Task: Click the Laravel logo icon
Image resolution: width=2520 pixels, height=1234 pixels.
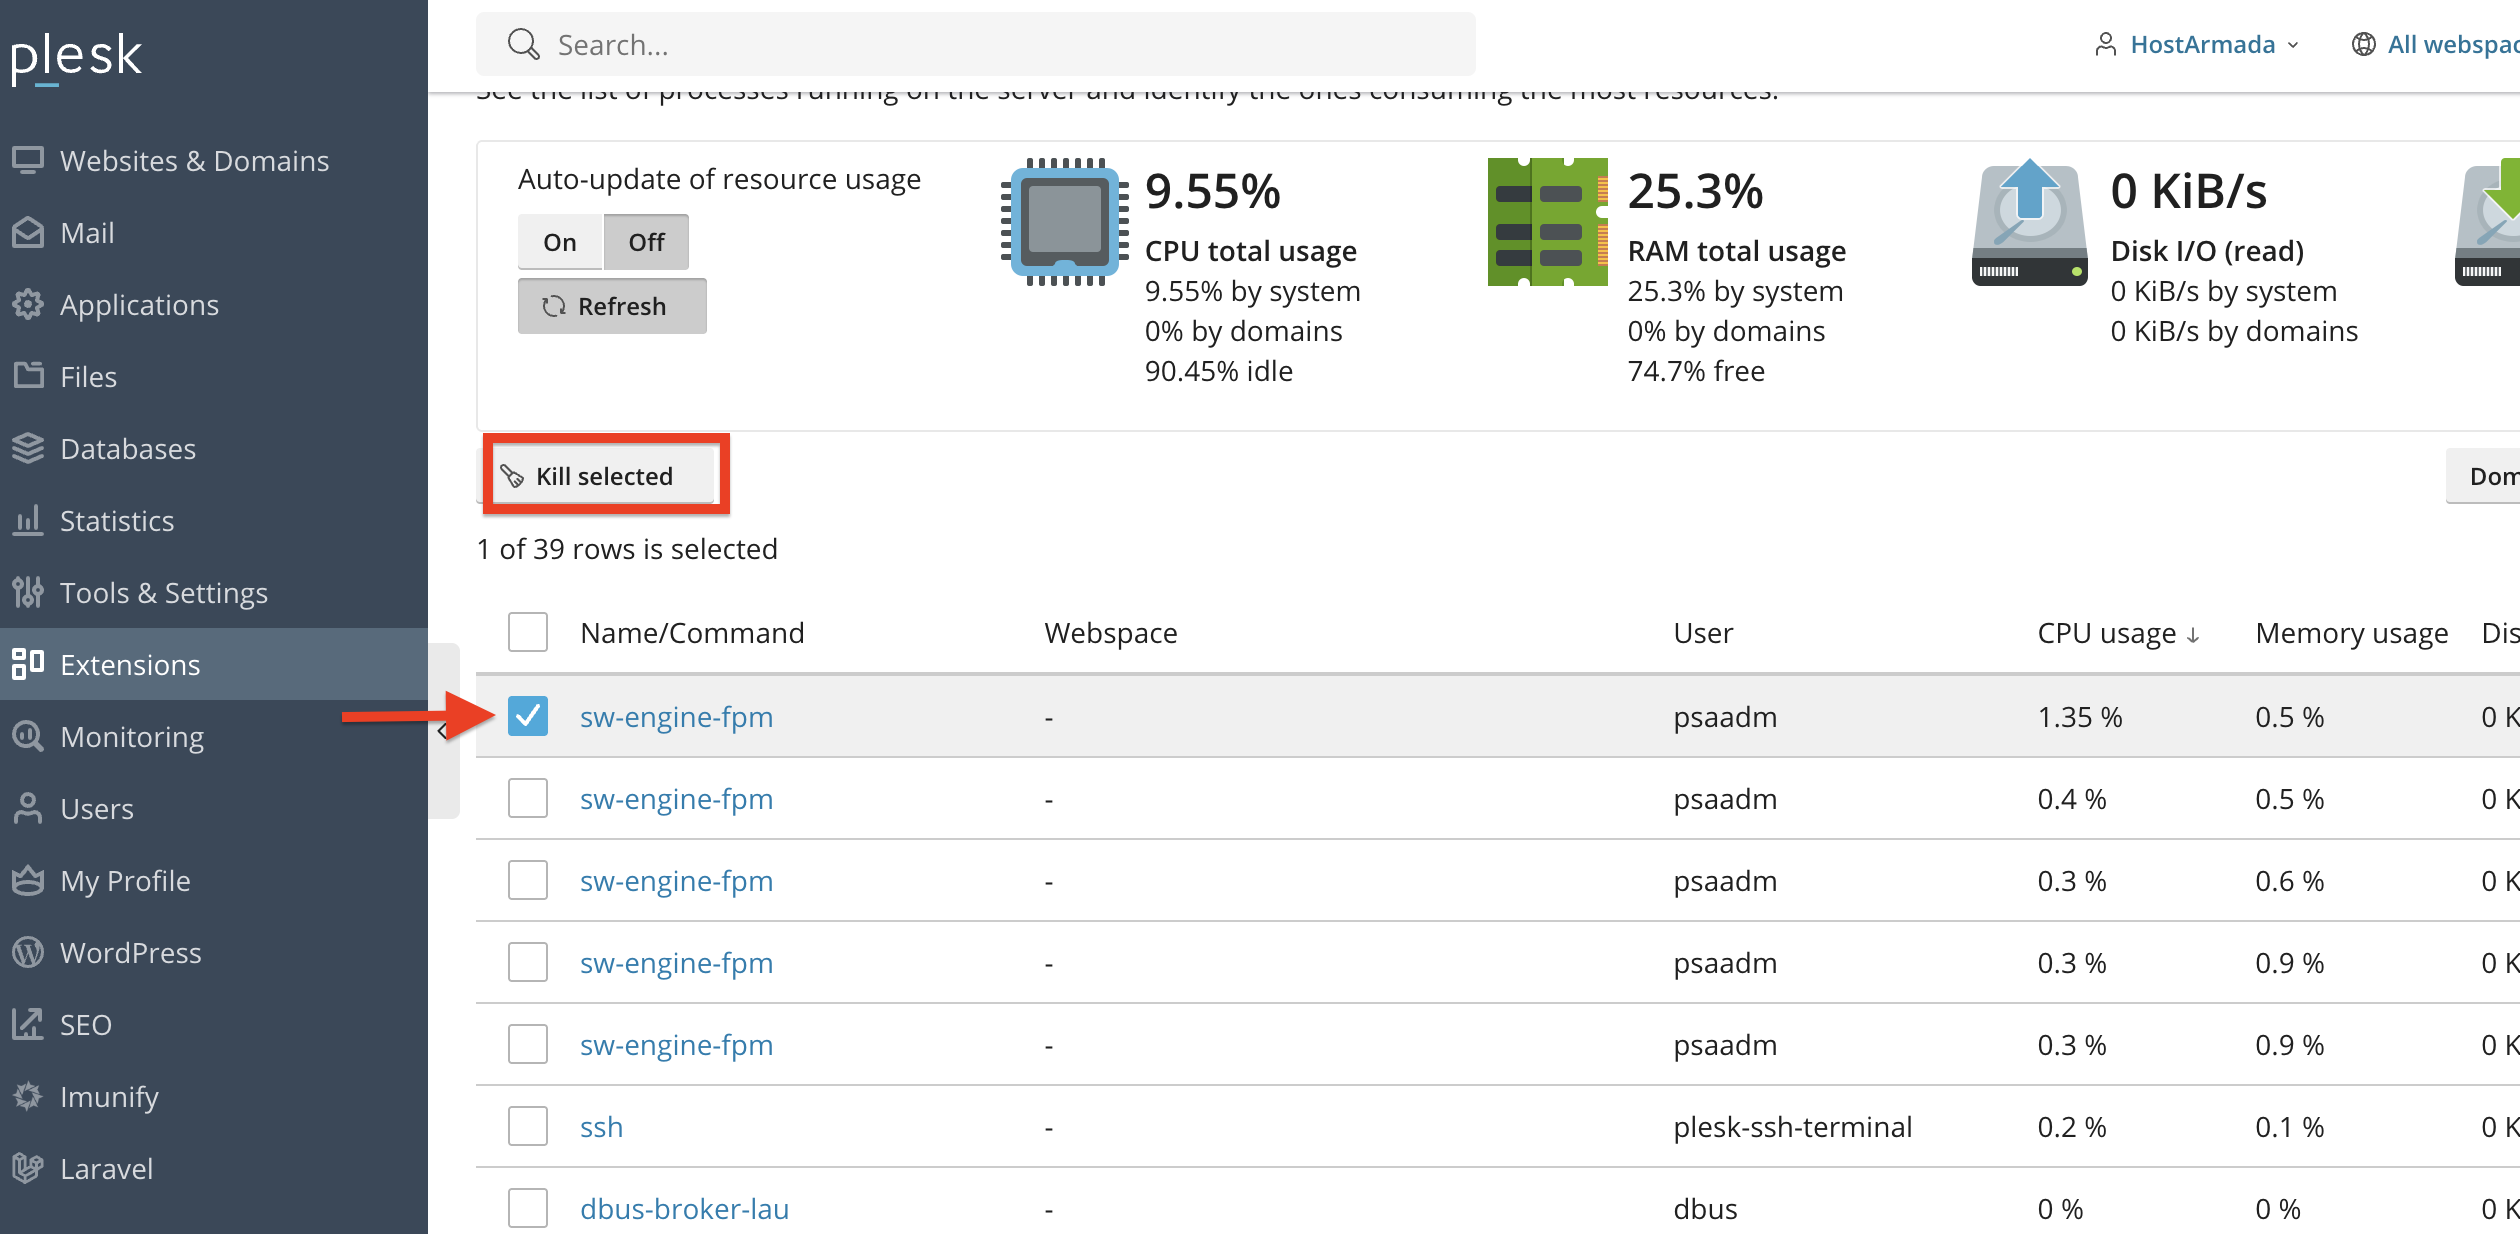Action: [x=28, y=1168]
